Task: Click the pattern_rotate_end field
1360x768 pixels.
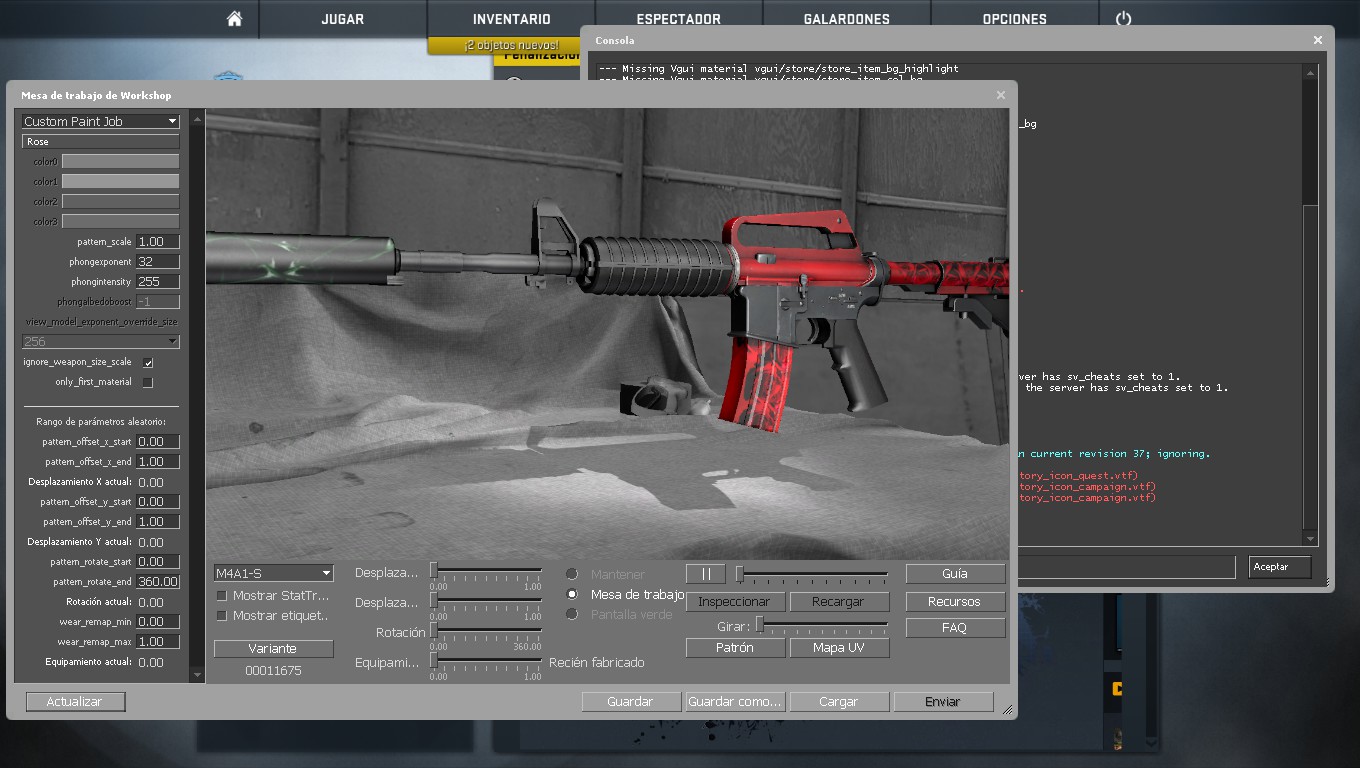Action: (x=158, y=581)
